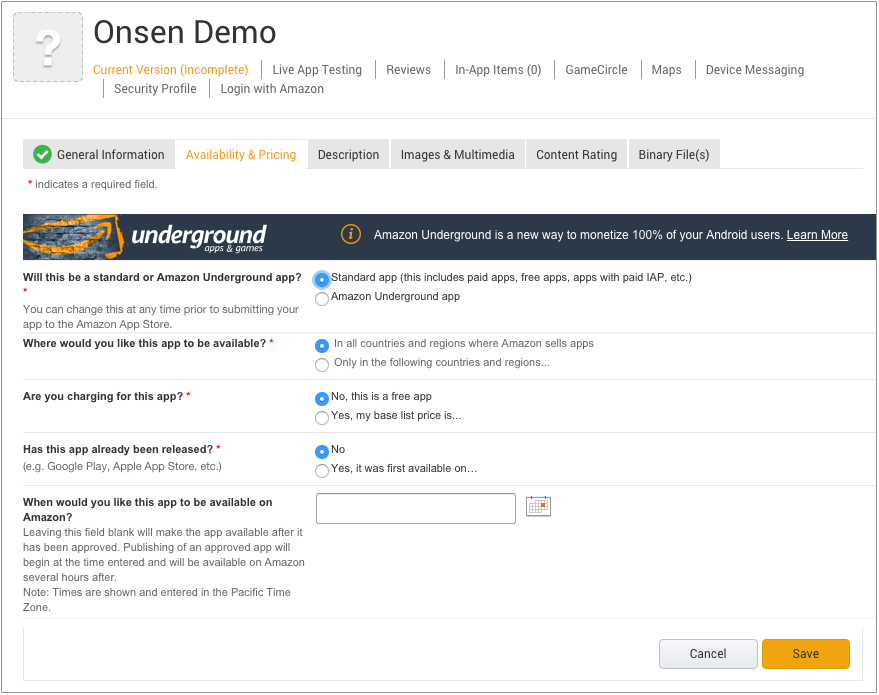Image resolution: width=879 pixels, height=695 pixels.
Task: Open the calendar date picker icon
Action: 538,506
